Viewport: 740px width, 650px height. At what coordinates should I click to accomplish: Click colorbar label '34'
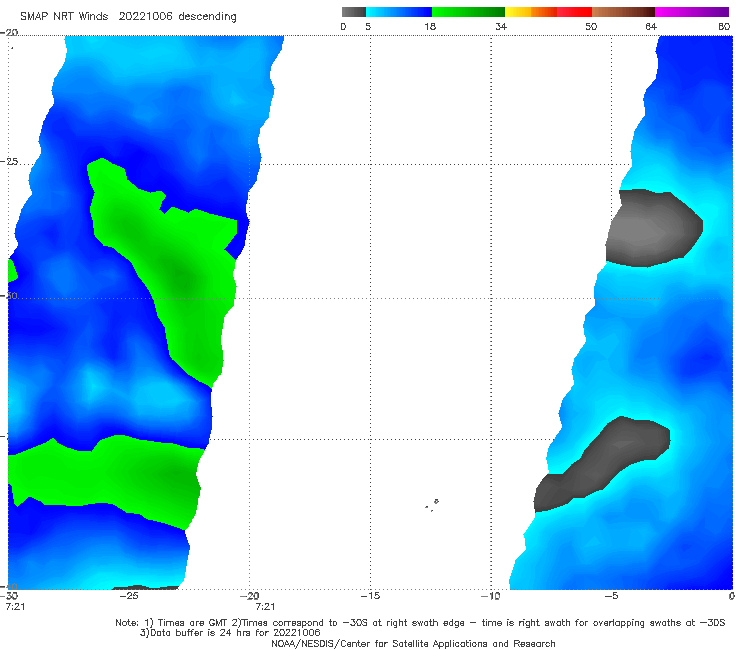point(501,26)
